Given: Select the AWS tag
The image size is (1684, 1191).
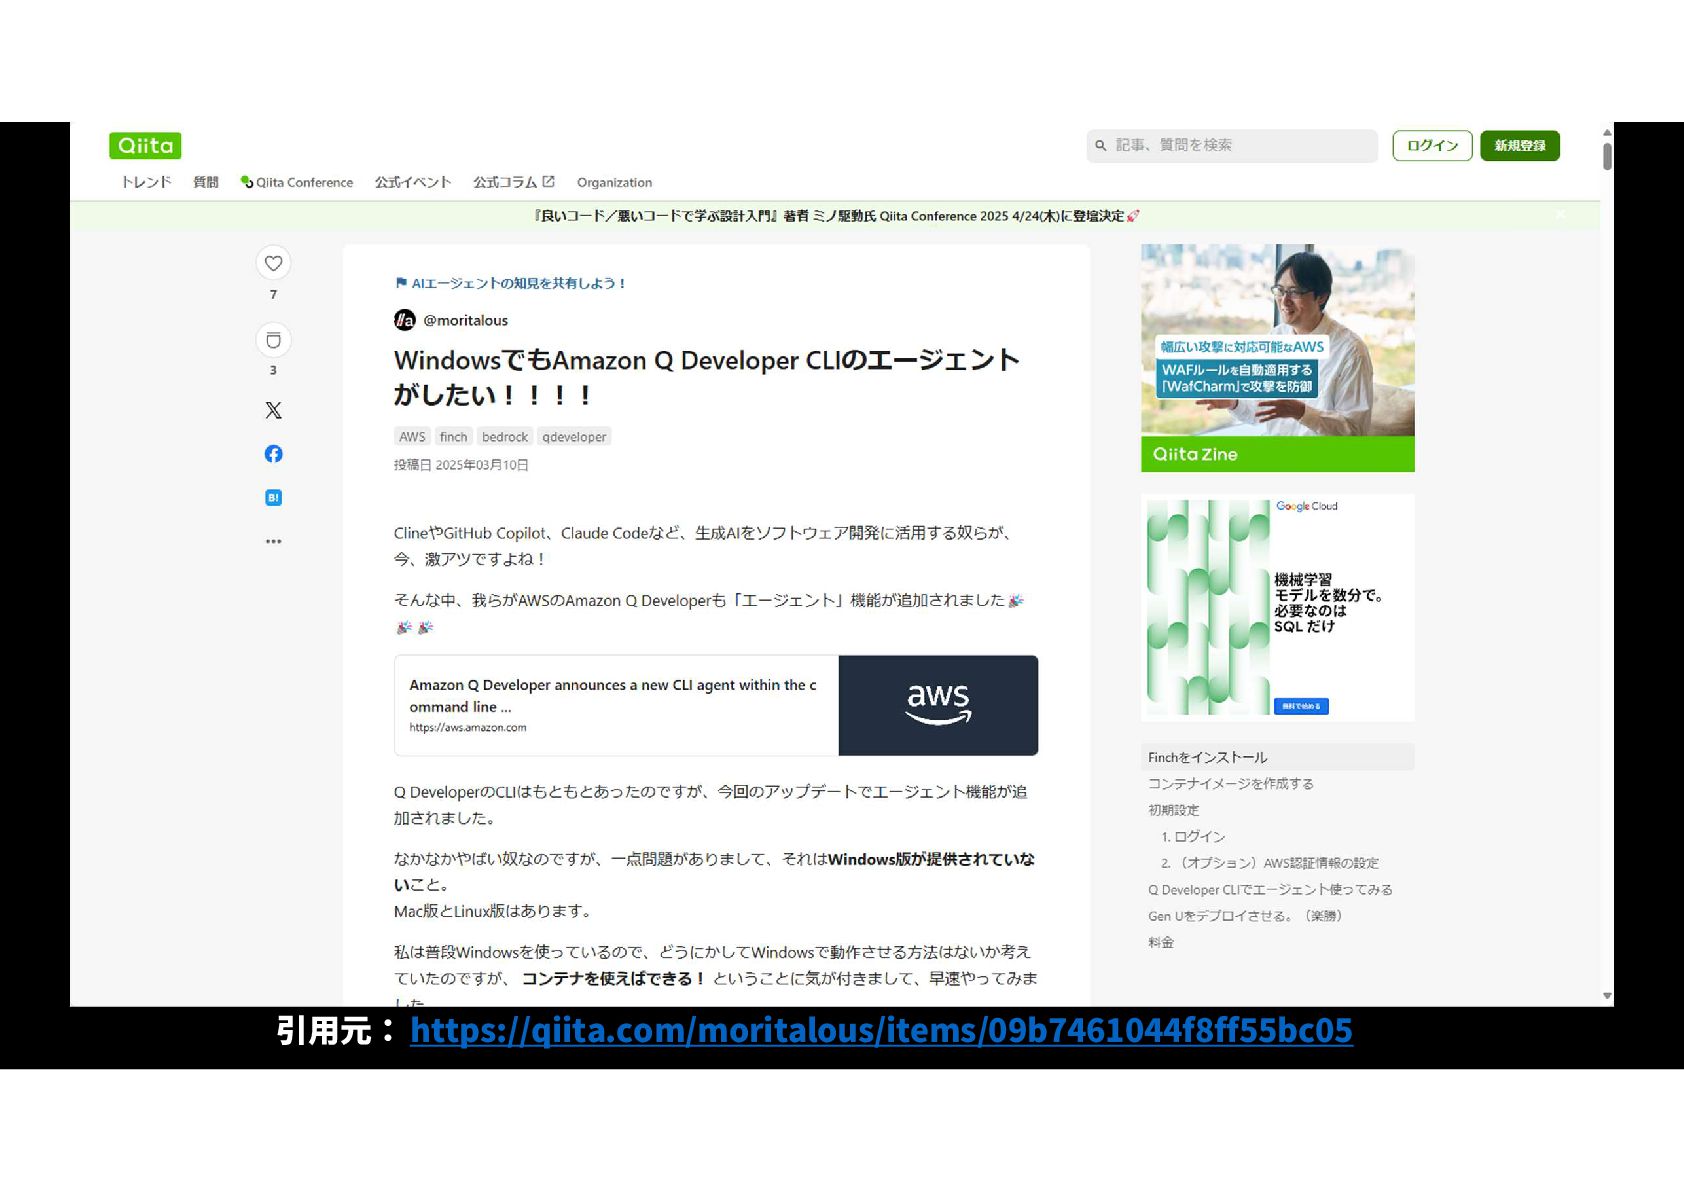Looking at the screenshot, I should 412,437.
